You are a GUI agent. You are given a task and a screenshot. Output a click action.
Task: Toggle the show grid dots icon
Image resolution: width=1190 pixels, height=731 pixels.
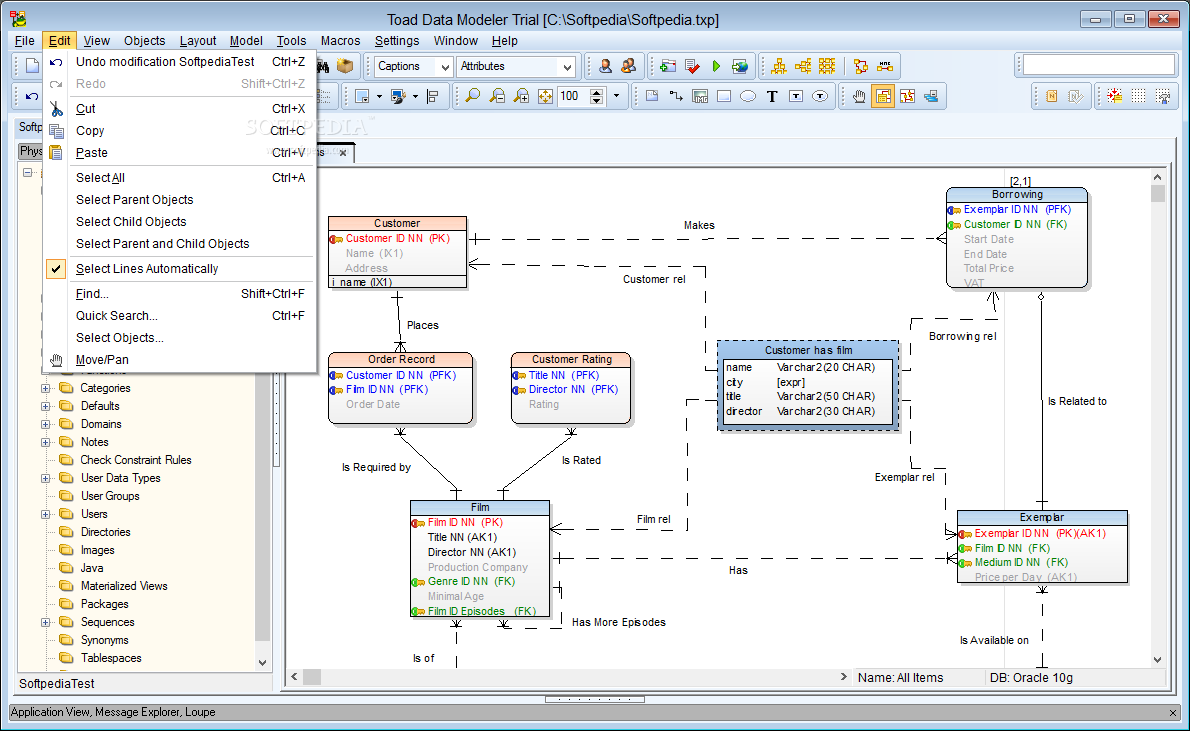point(1138,96)
